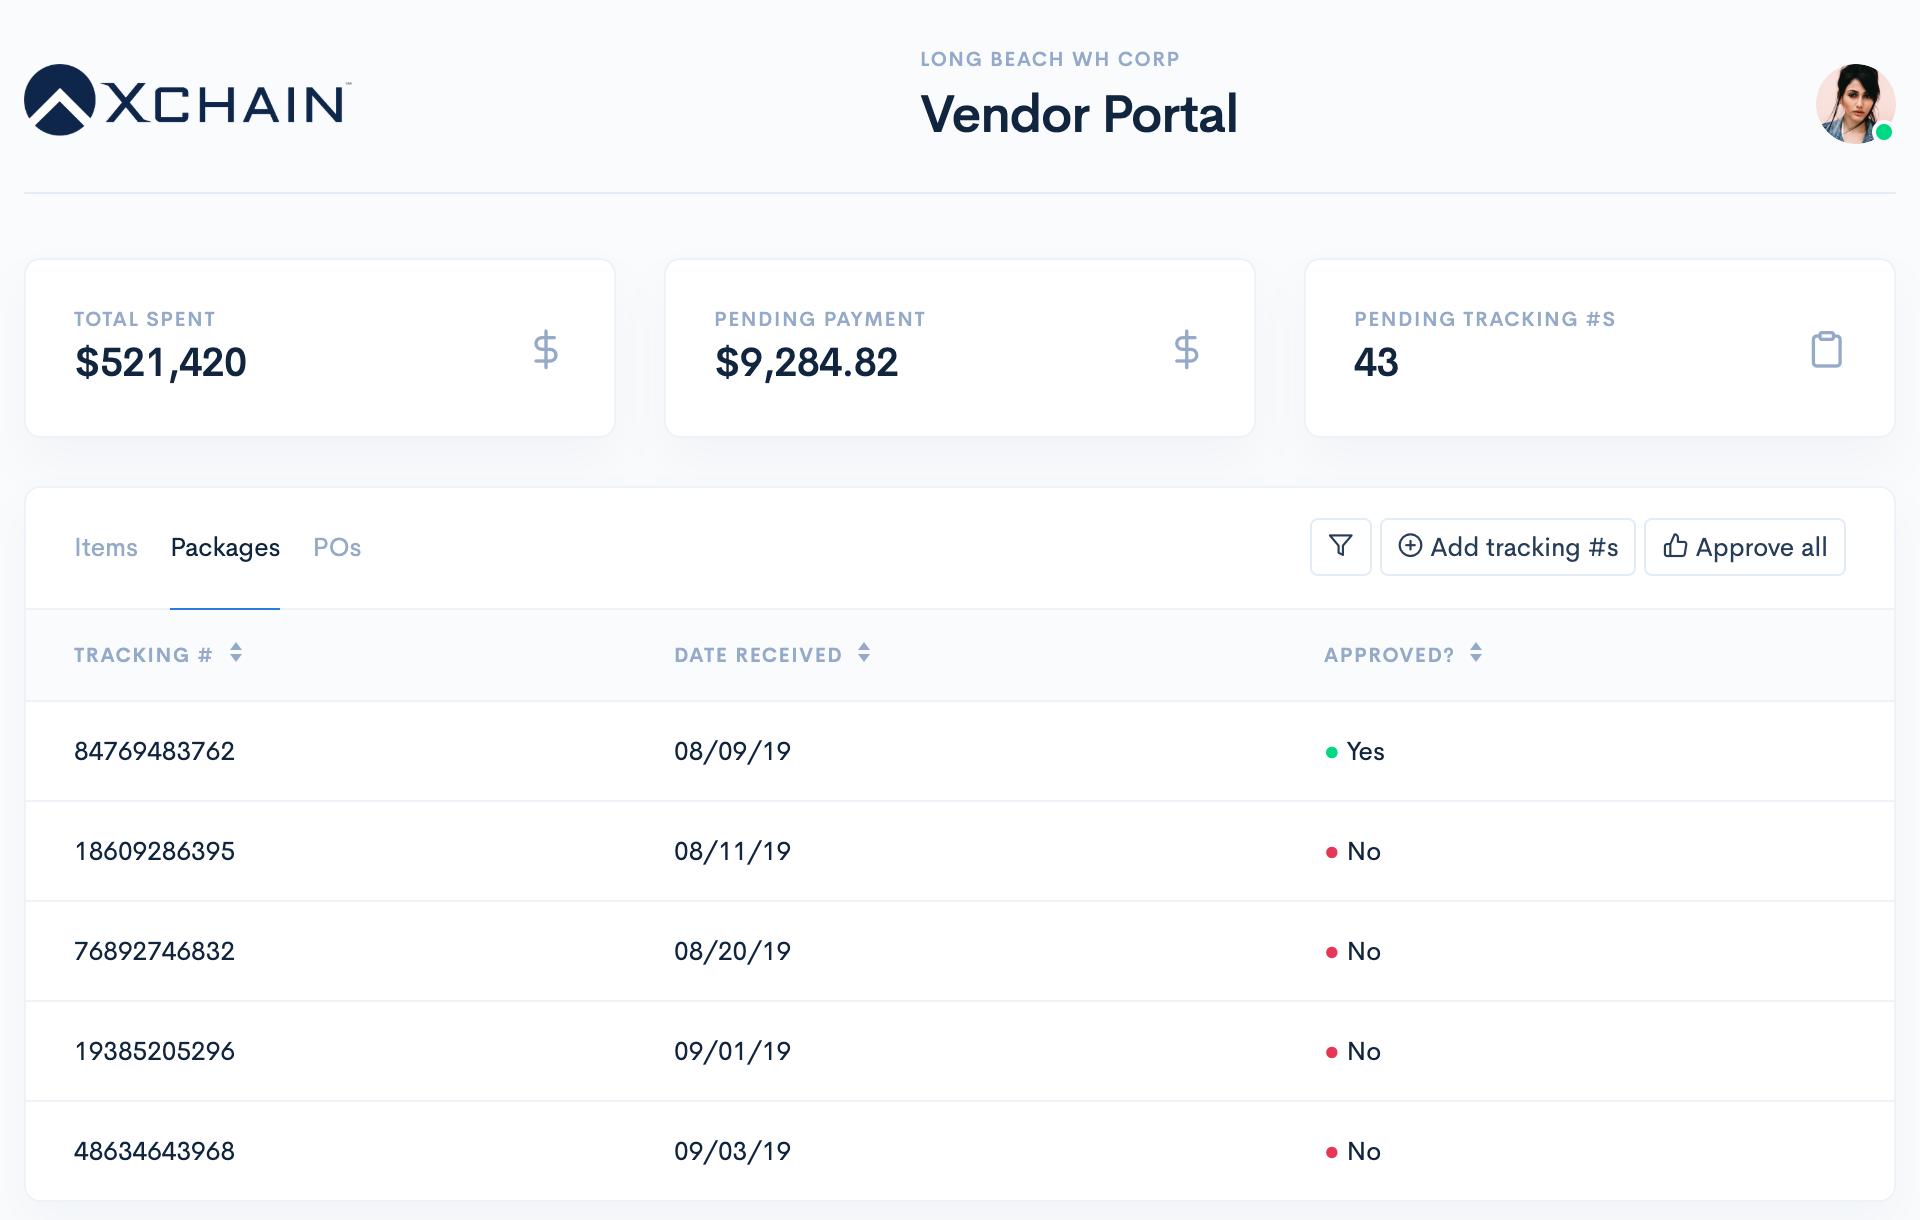Open the POs tab
This screenshot has height=1220, width=1920.
(x=337, y=547)
